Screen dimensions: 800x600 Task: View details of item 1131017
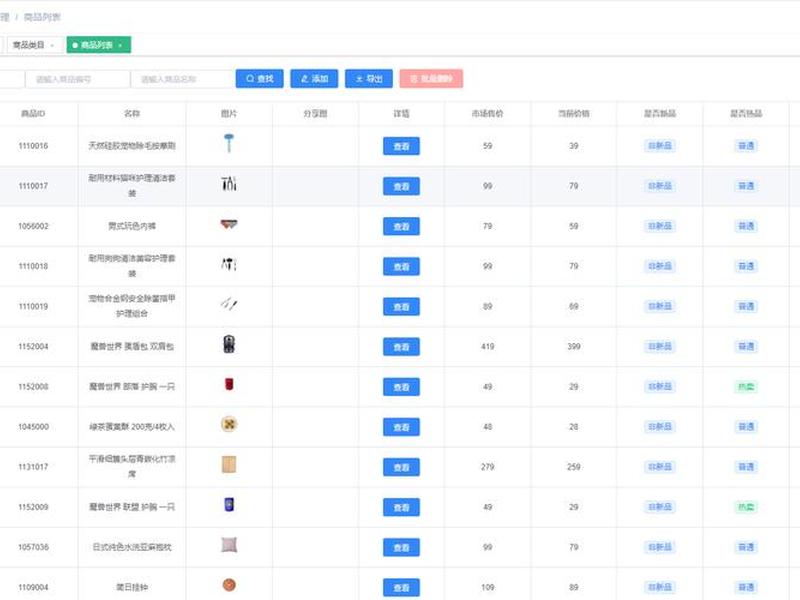(401, 467)
